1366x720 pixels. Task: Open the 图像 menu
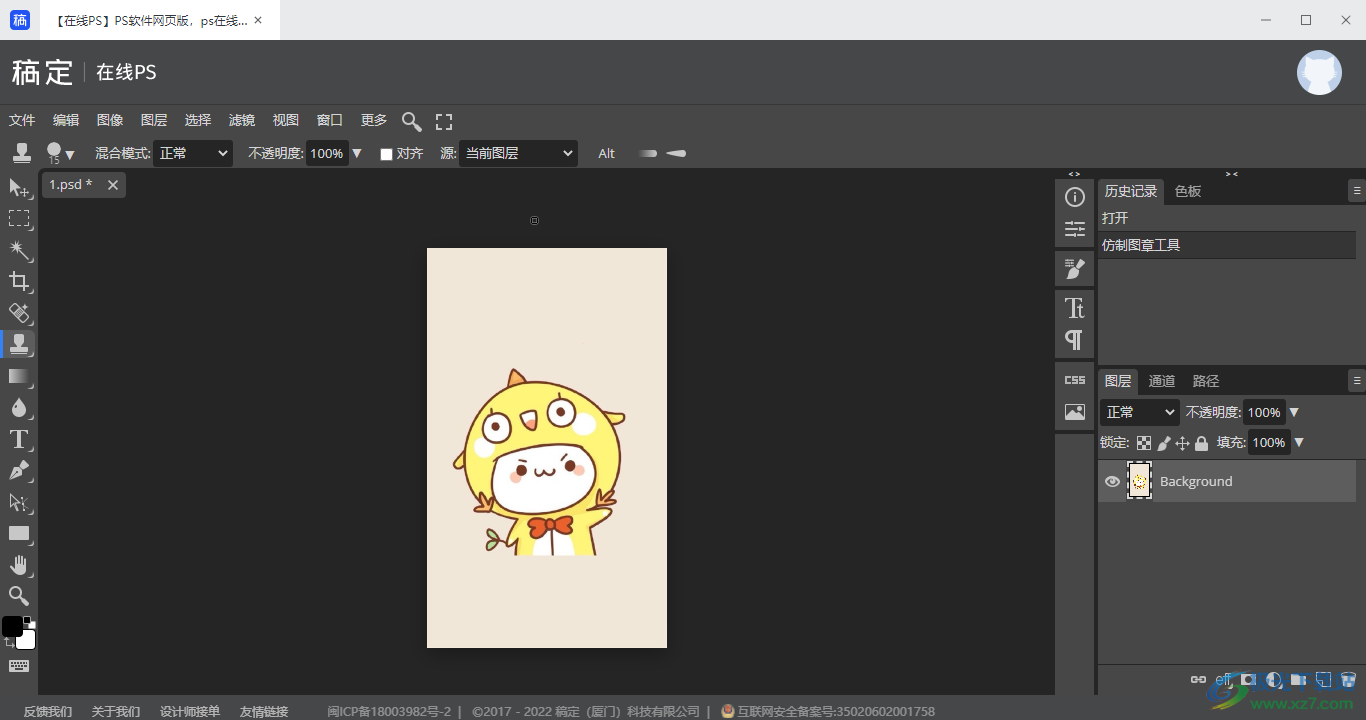(110, 120)
